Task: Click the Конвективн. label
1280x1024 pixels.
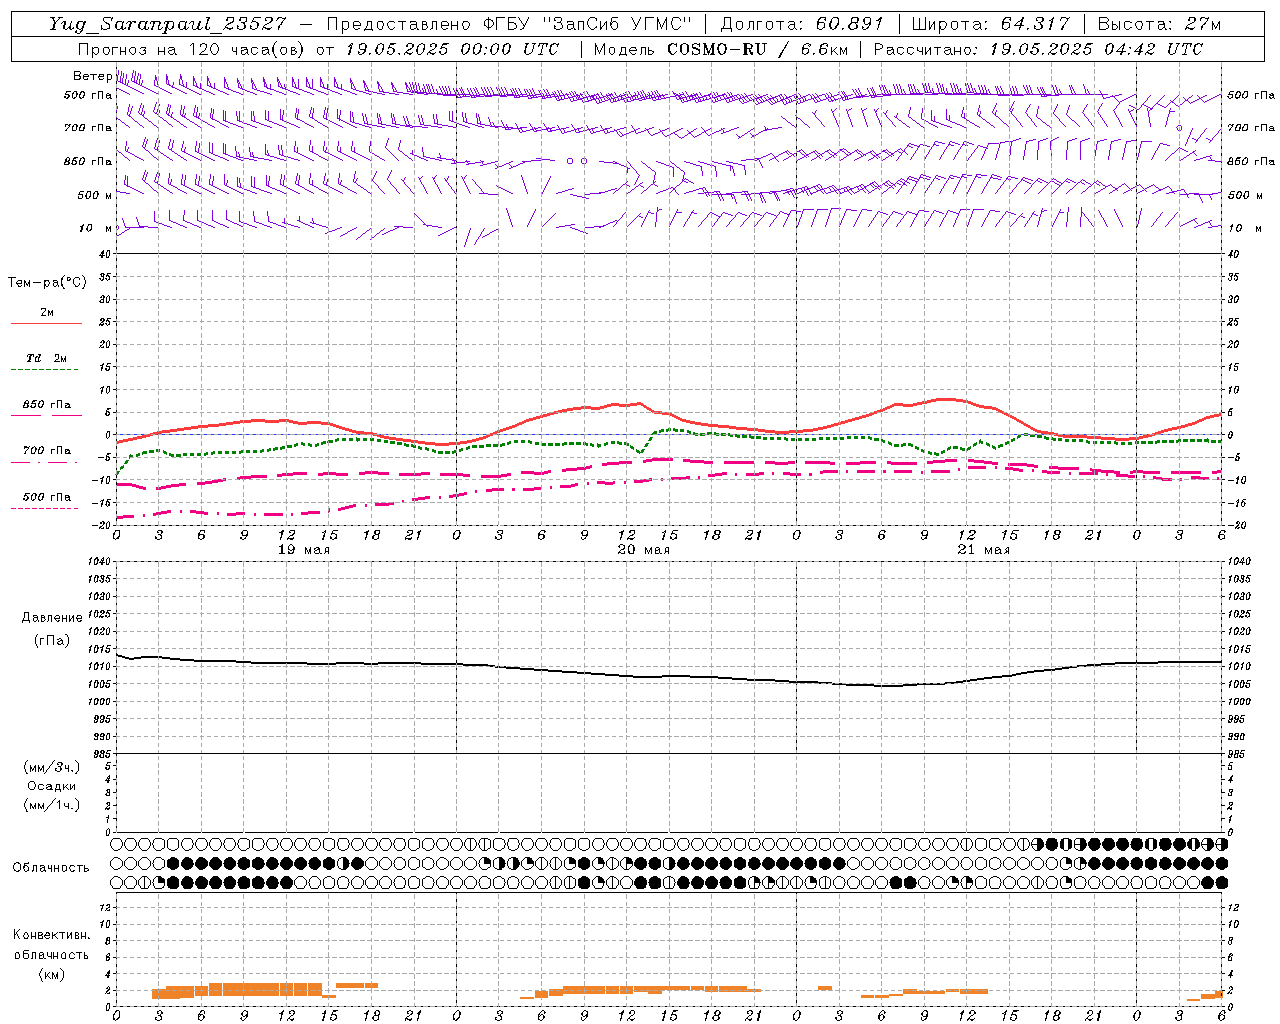Action: click(51, 935)
